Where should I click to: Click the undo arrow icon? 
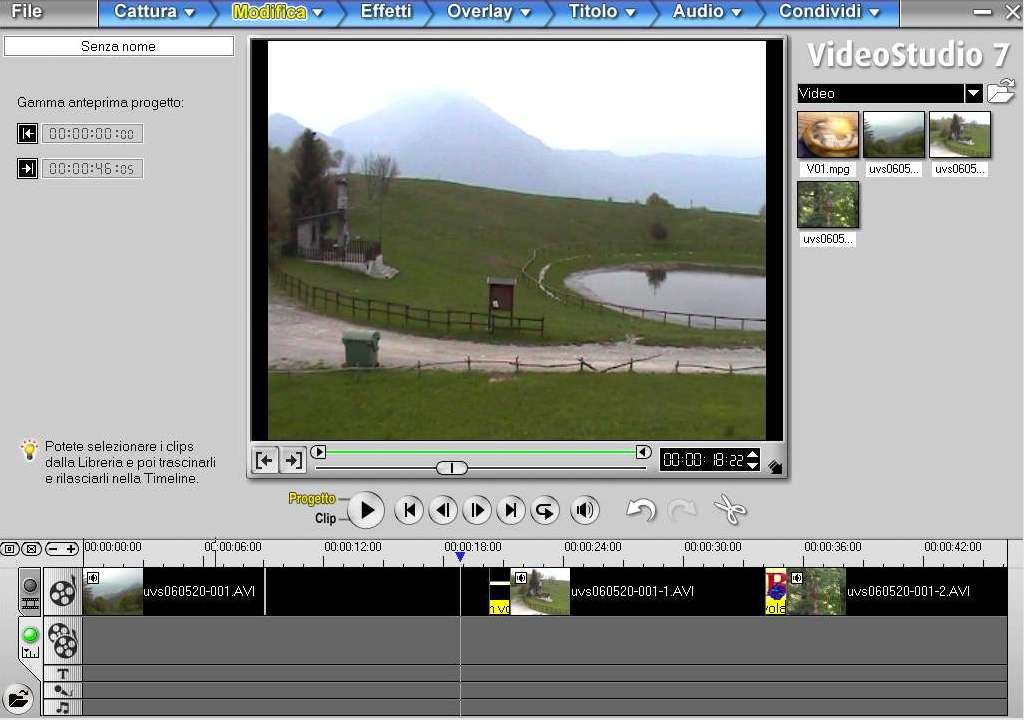coord(640,510)
